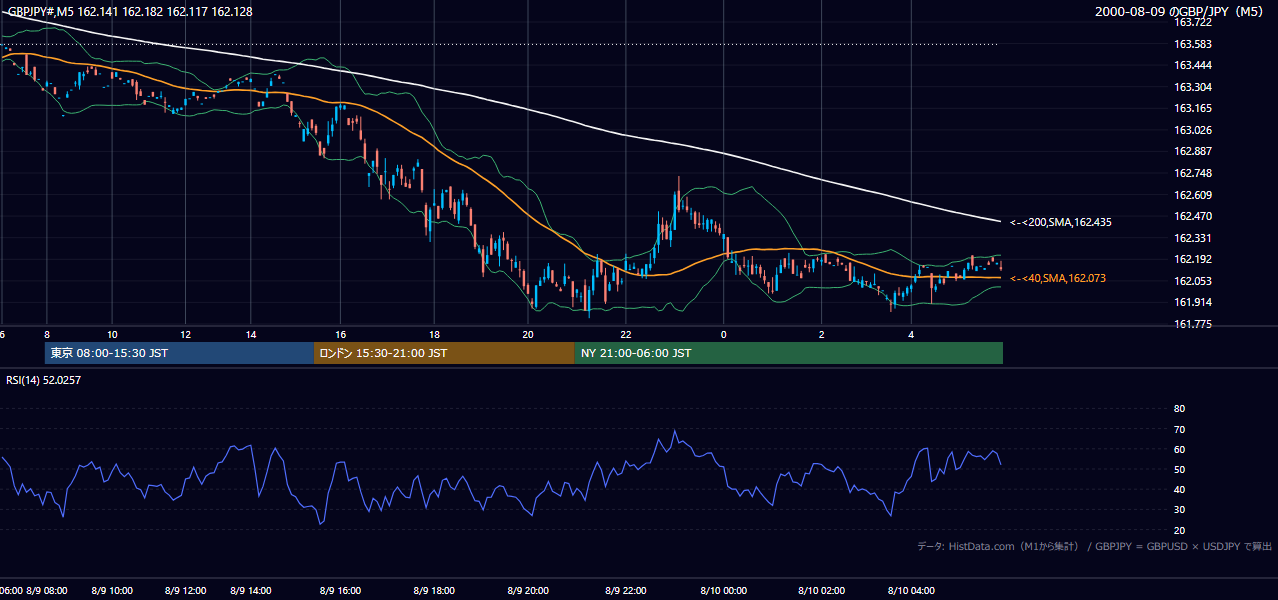Click the RSI scale value 70
1278x600 pixels.
tap(1179, 429)
